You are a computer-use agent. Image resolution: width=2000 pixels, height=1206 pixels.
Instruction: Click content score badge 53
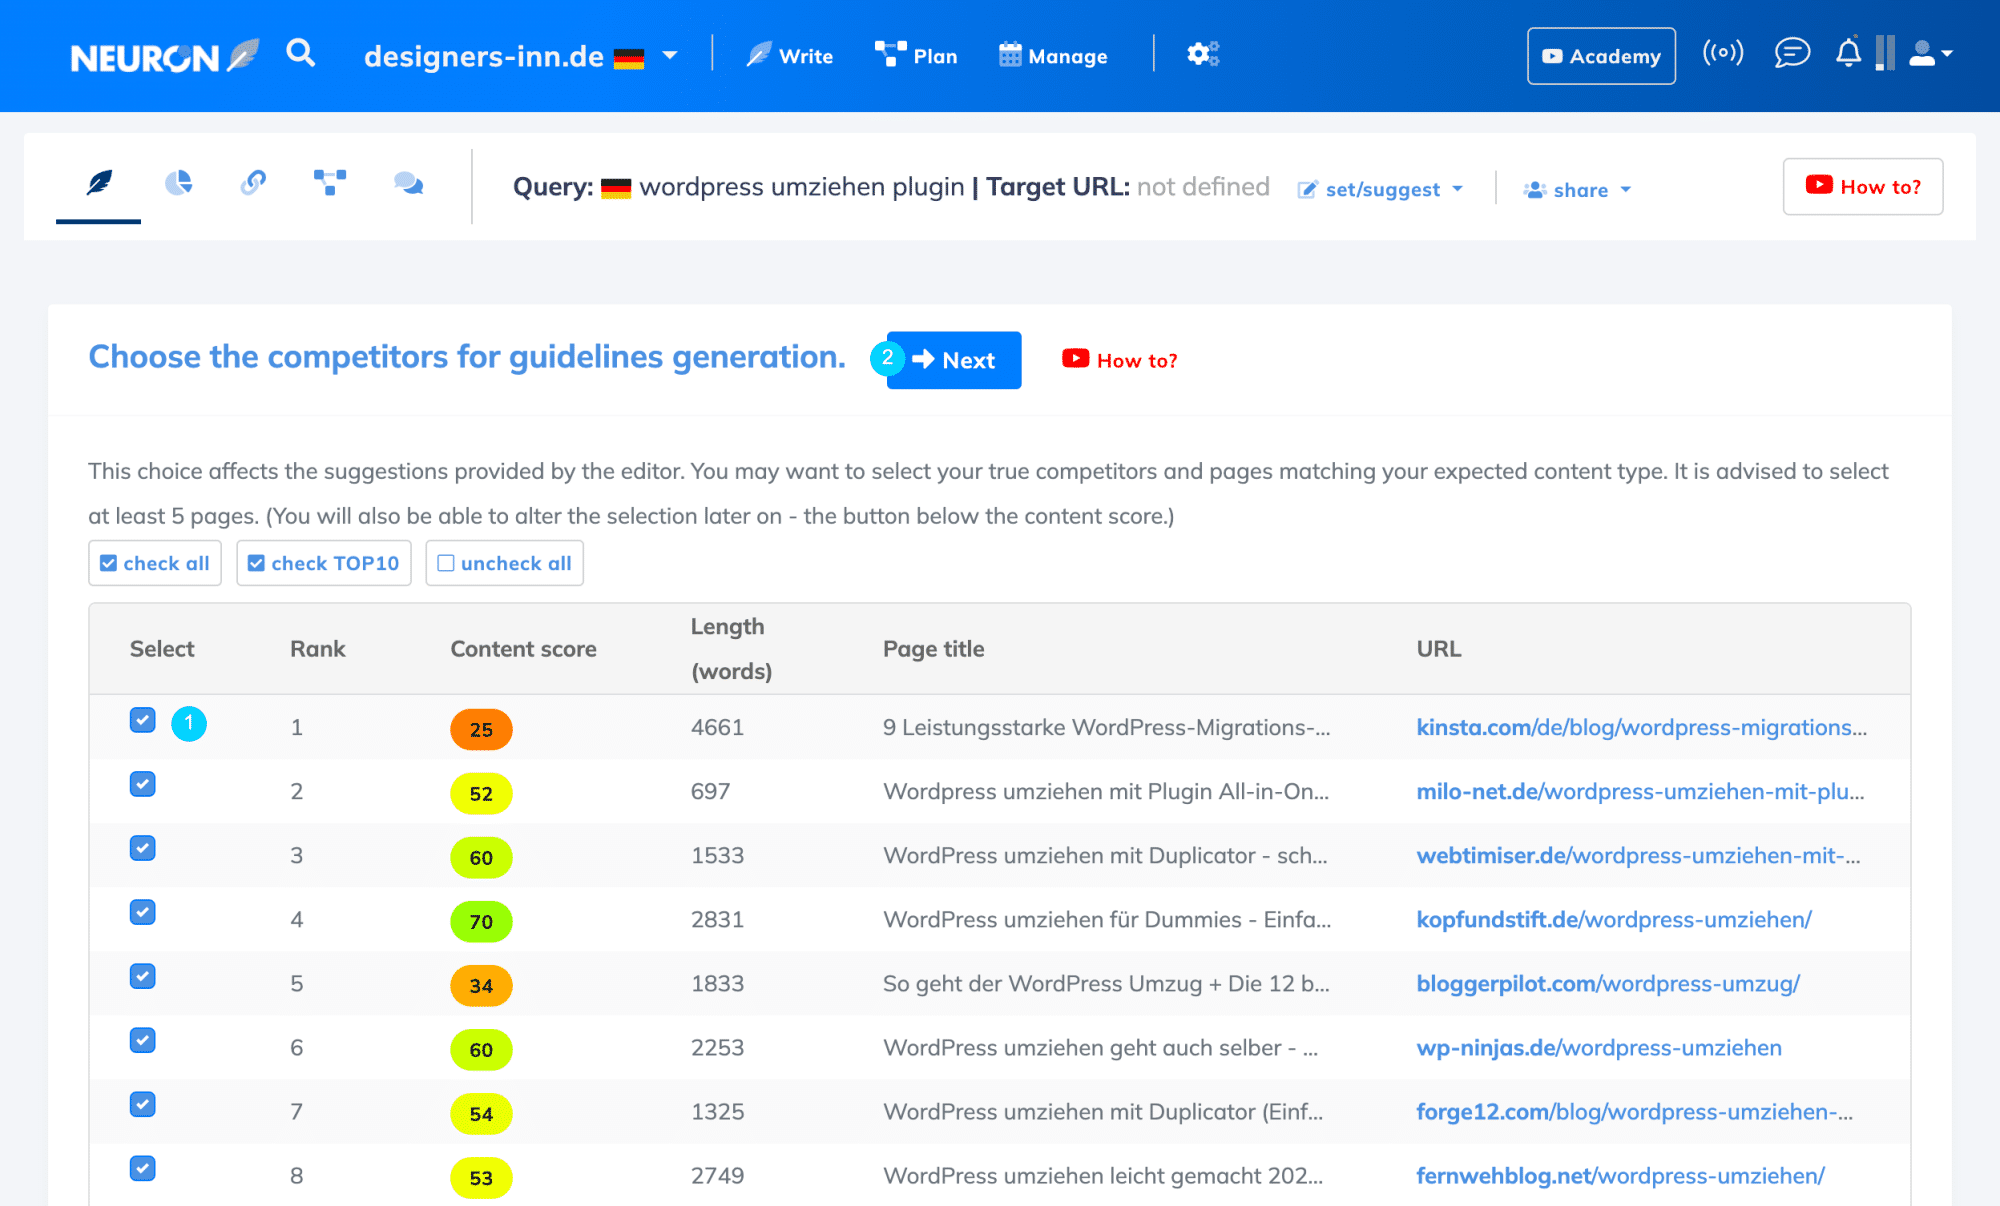(481, 1177)
